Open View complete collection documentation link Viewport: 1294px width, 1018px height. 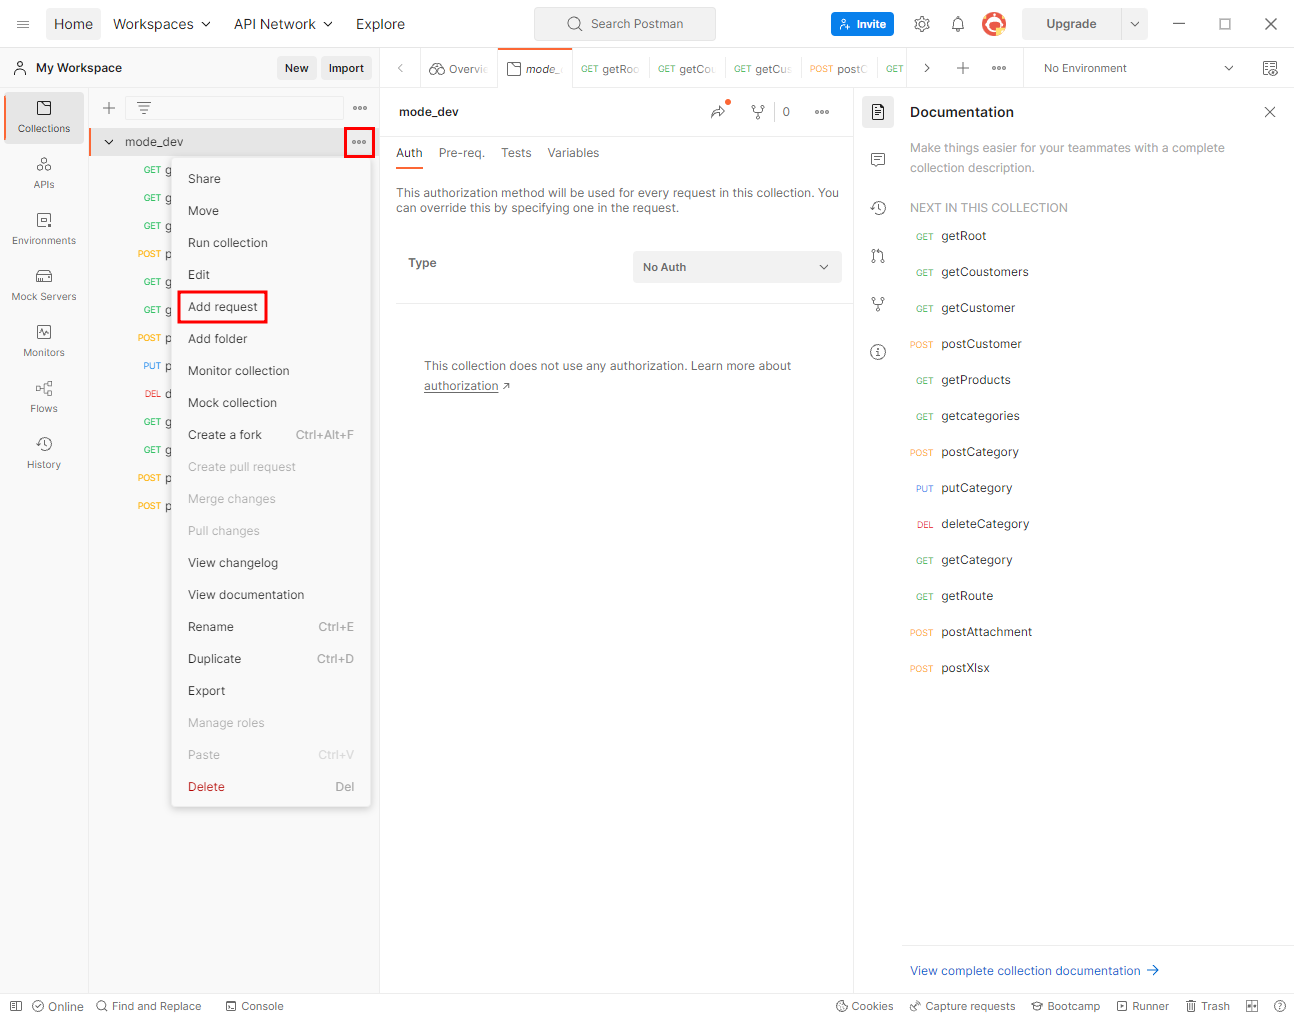(1034, 971)
